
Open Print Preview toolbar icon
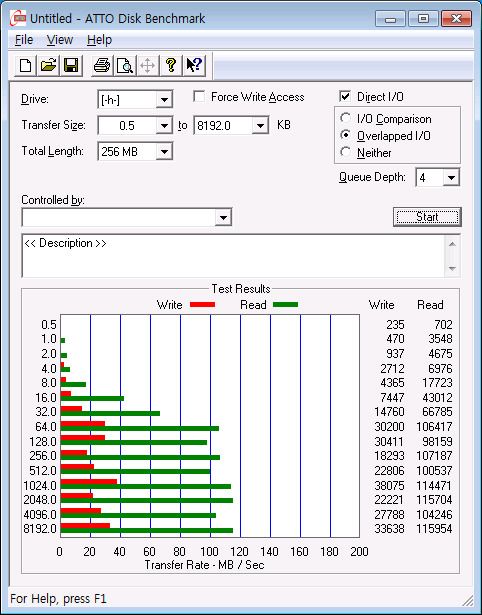(125, 65)
